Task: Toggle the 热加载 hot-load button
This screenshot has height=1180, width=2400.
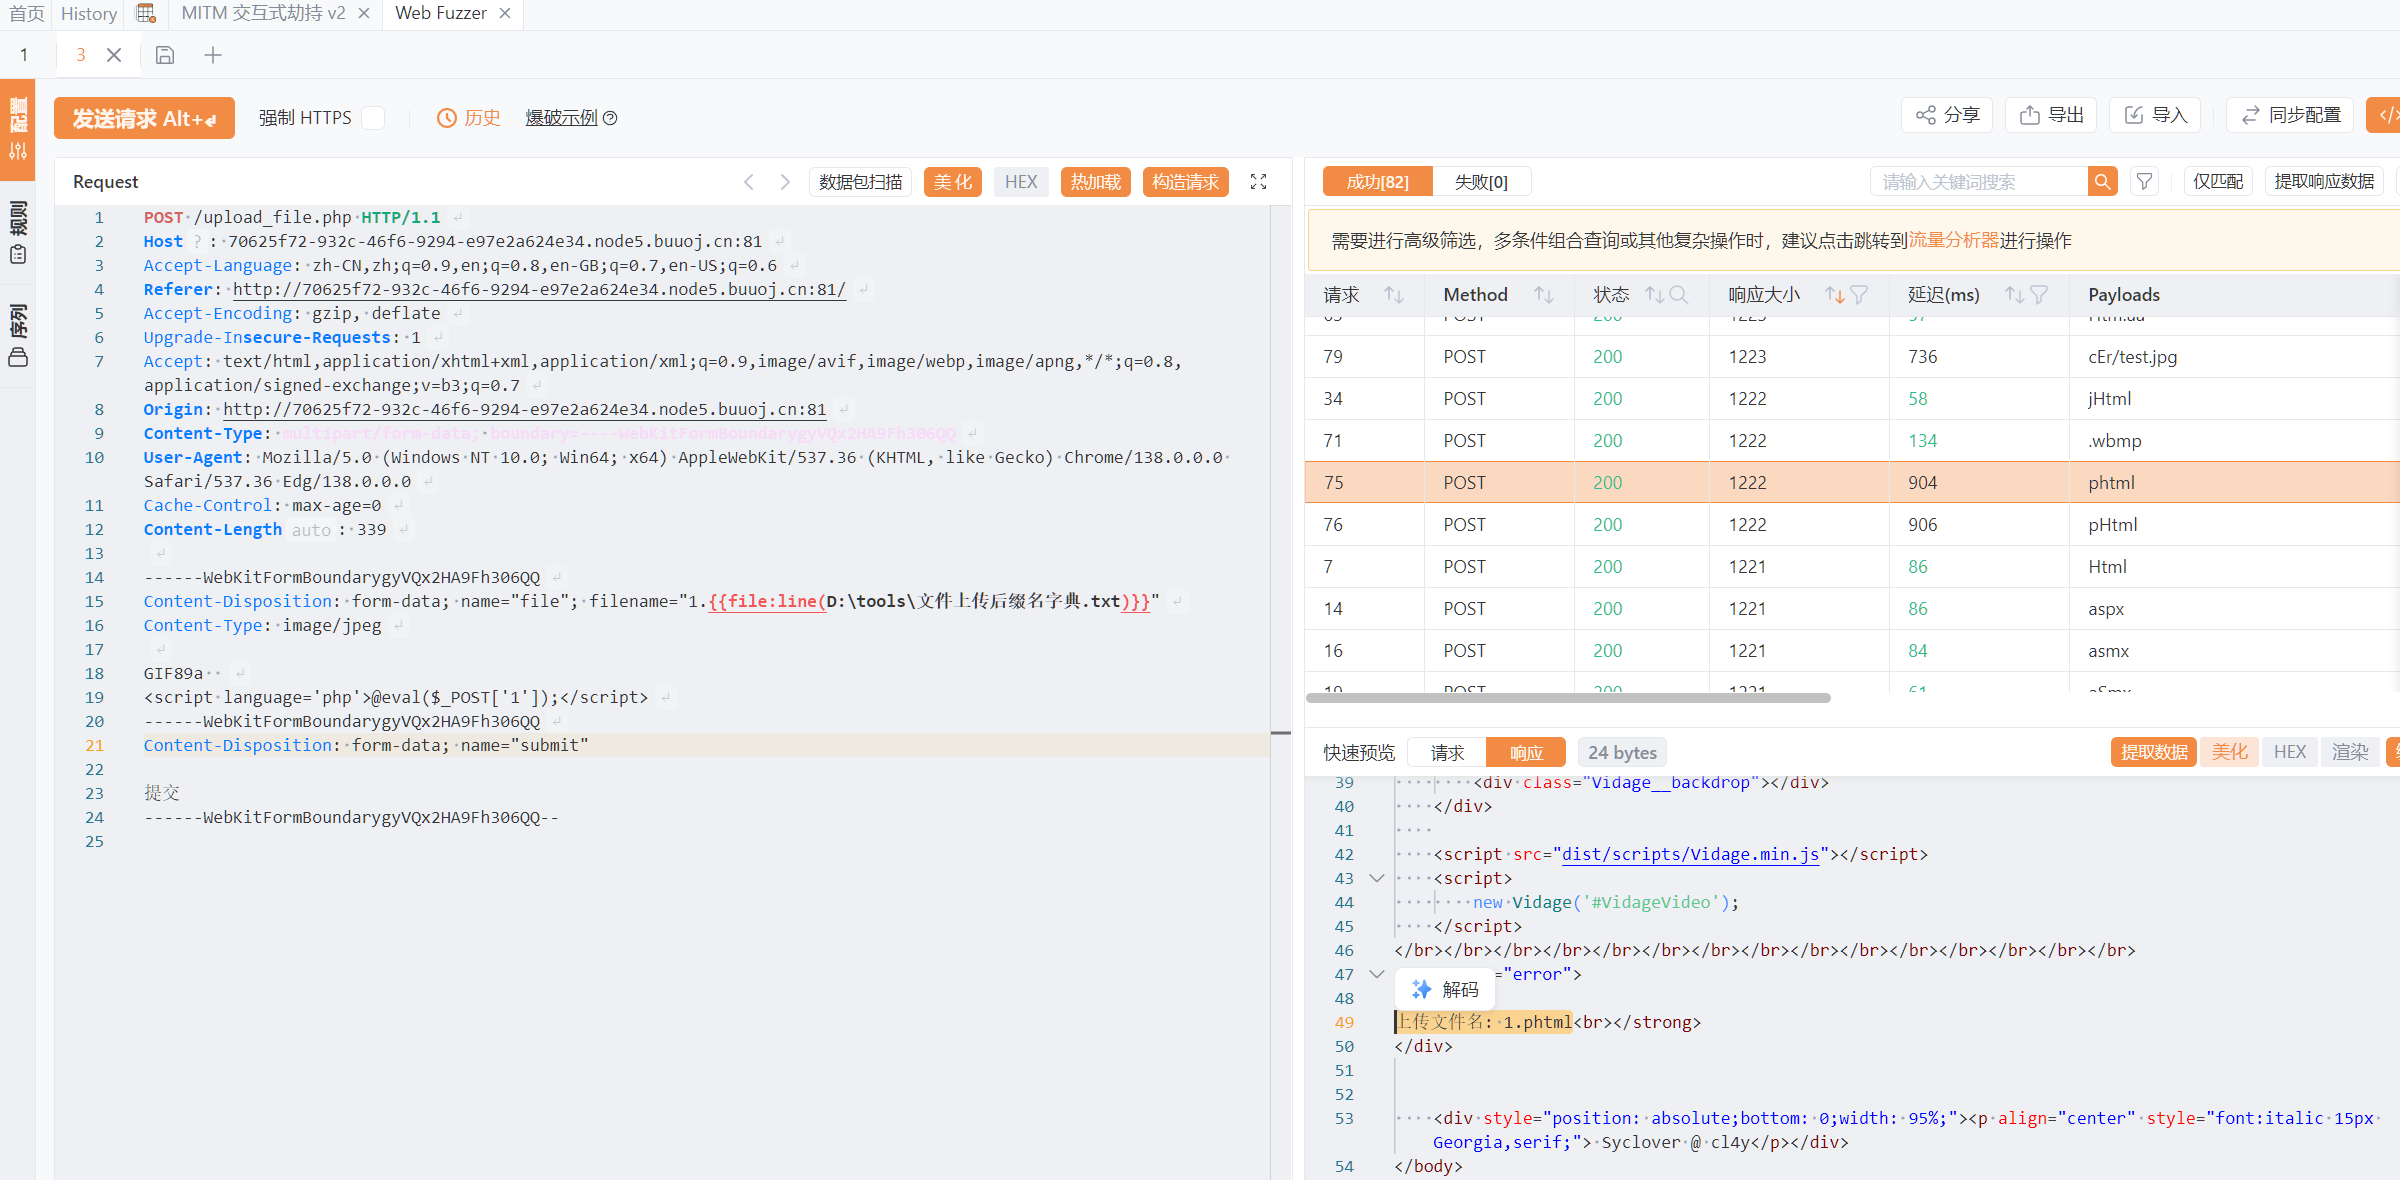Action: [1096, 182]
